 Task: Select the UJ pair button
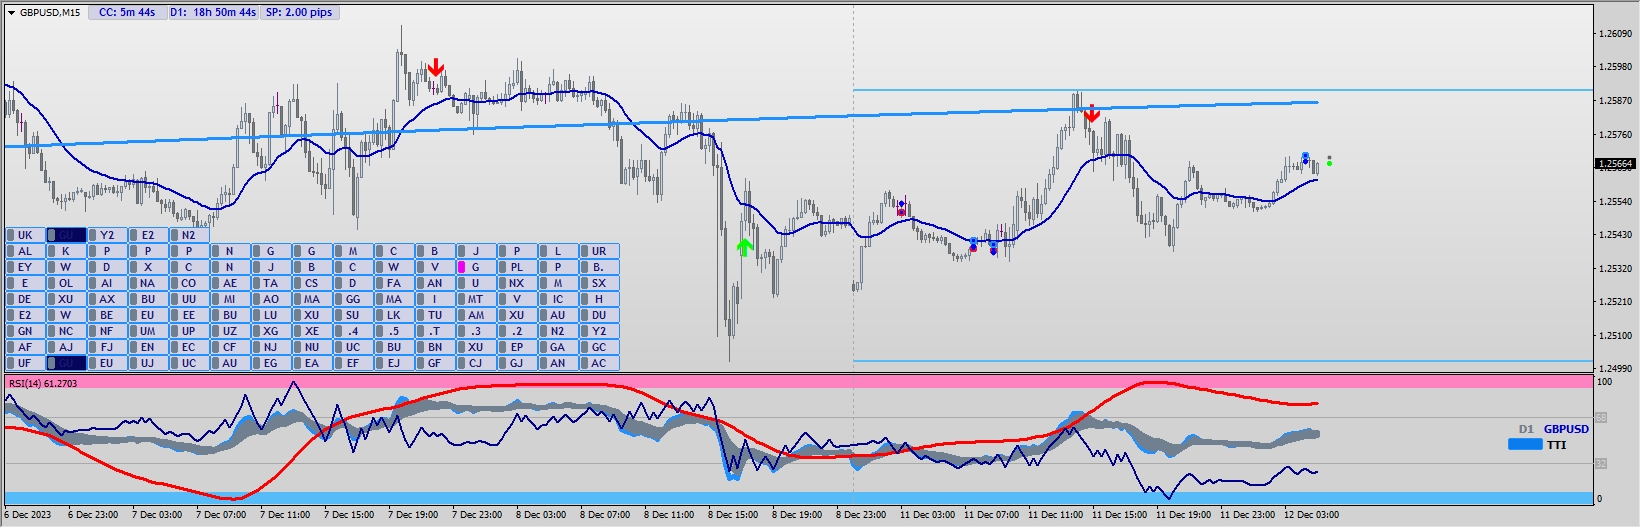[x=148, y=363]
